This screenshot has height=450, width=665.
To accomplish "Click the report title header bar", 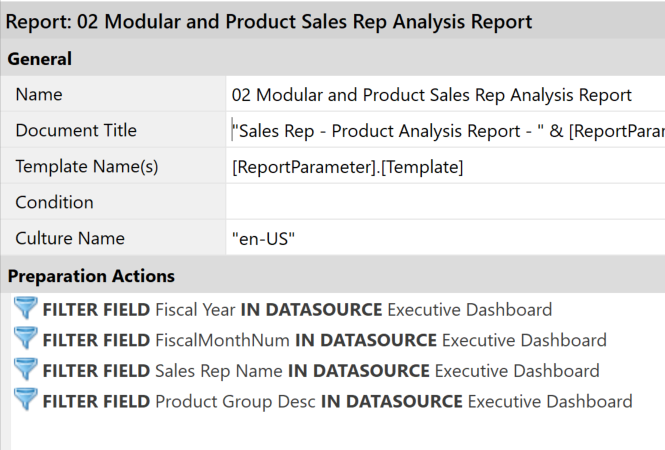I will (x=270, y=21).
